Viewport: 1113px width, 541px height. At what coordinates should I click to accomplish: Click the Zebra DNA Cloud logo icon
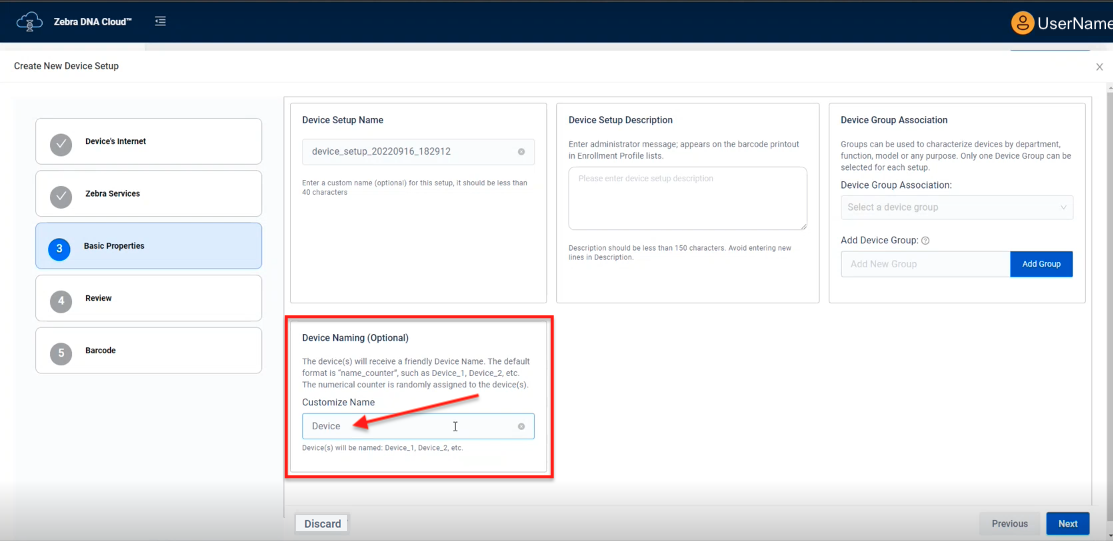pos(29,21)
